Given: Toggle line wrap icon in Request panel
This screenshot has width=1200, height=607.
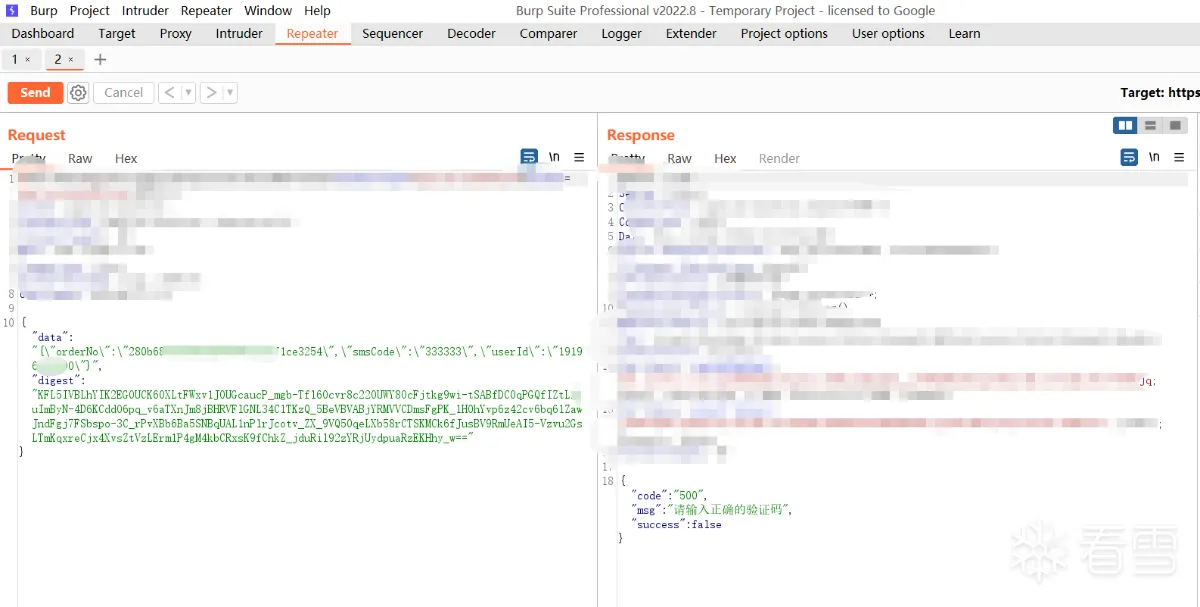Looking at the screenshot, I should pyautogui.click(x=529, y=157).
